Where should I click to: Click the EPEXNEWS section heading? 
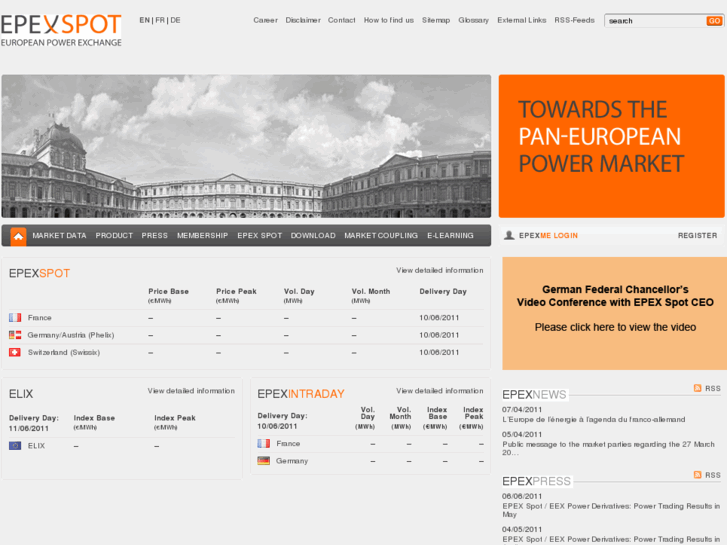pyautogui.click(x=534, y=395)
